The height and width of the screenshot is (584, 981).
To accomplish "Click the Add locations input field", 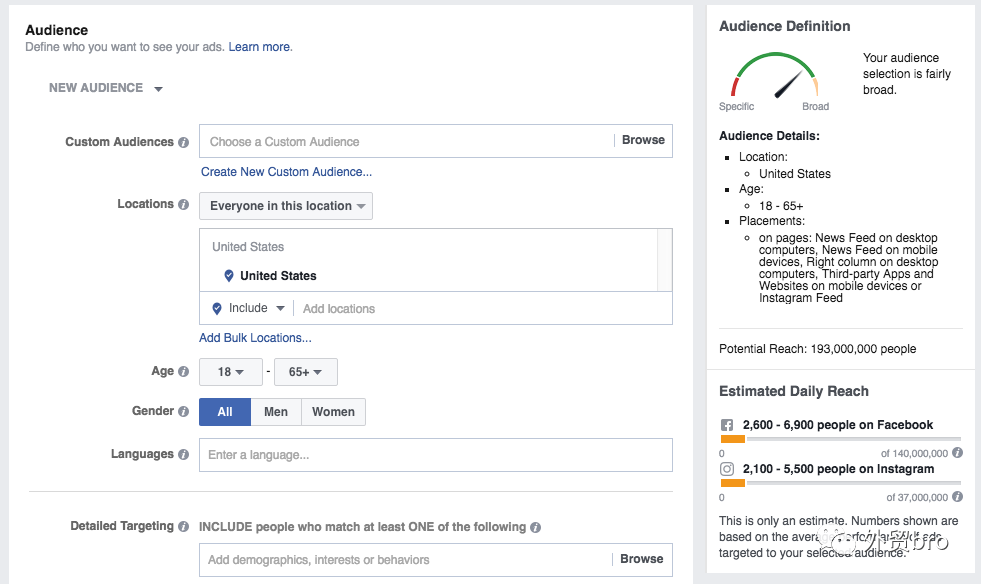I will point(483,309).
